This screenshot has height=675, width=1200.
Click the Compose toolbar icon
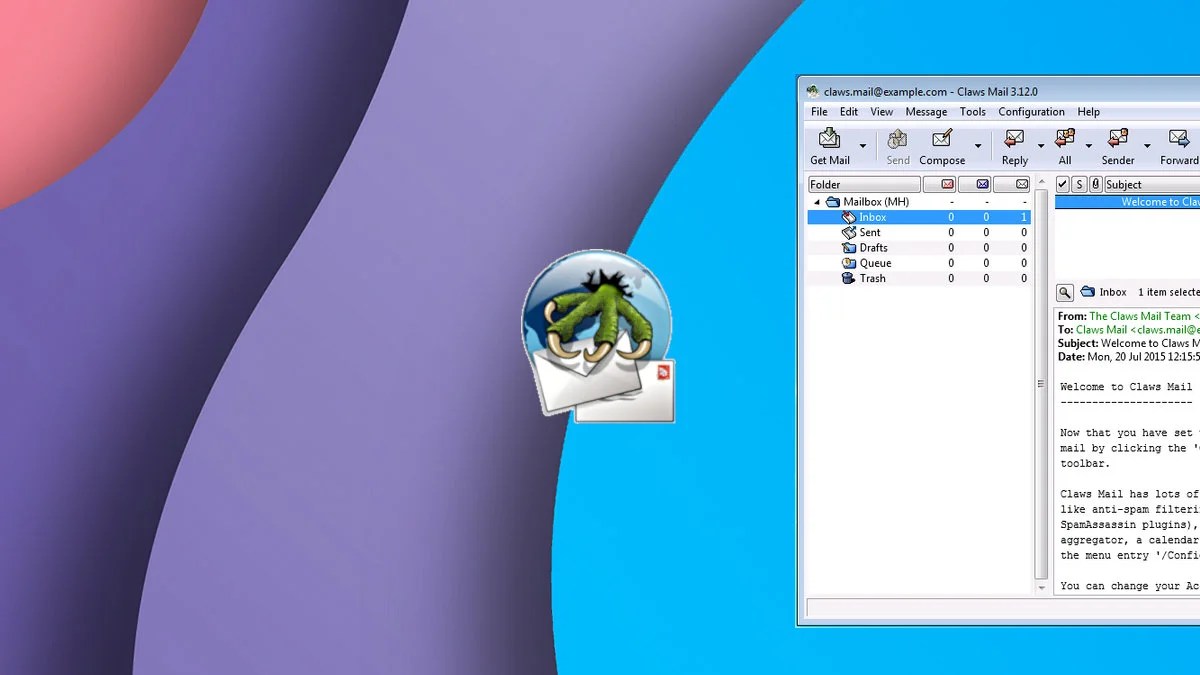pos(942,139)
